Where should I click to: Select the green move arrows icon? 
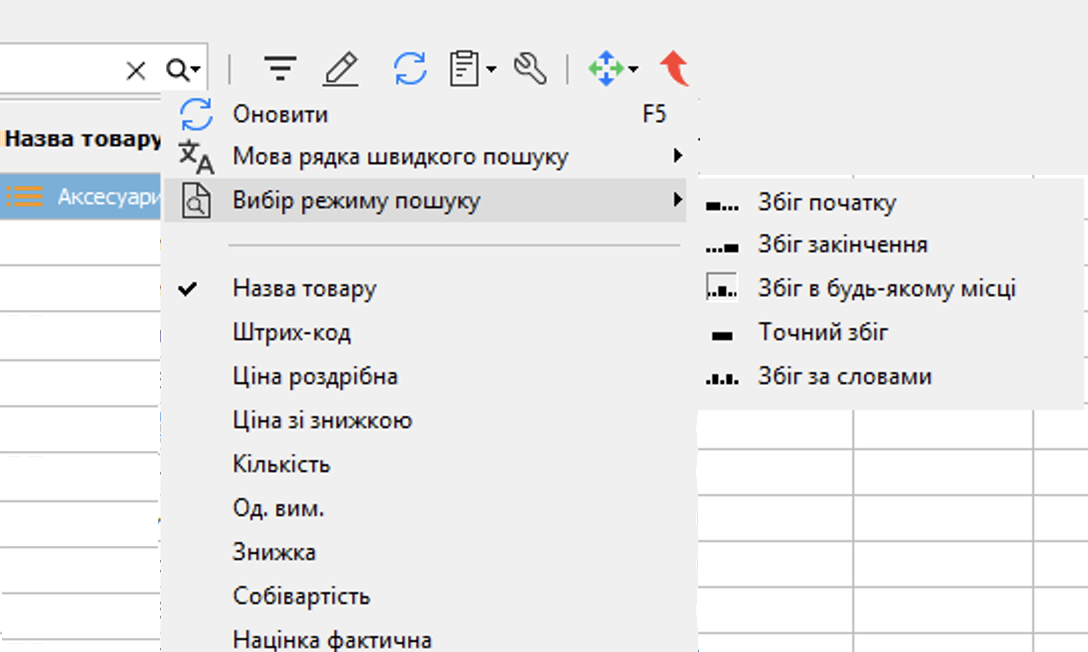(605, 68)
